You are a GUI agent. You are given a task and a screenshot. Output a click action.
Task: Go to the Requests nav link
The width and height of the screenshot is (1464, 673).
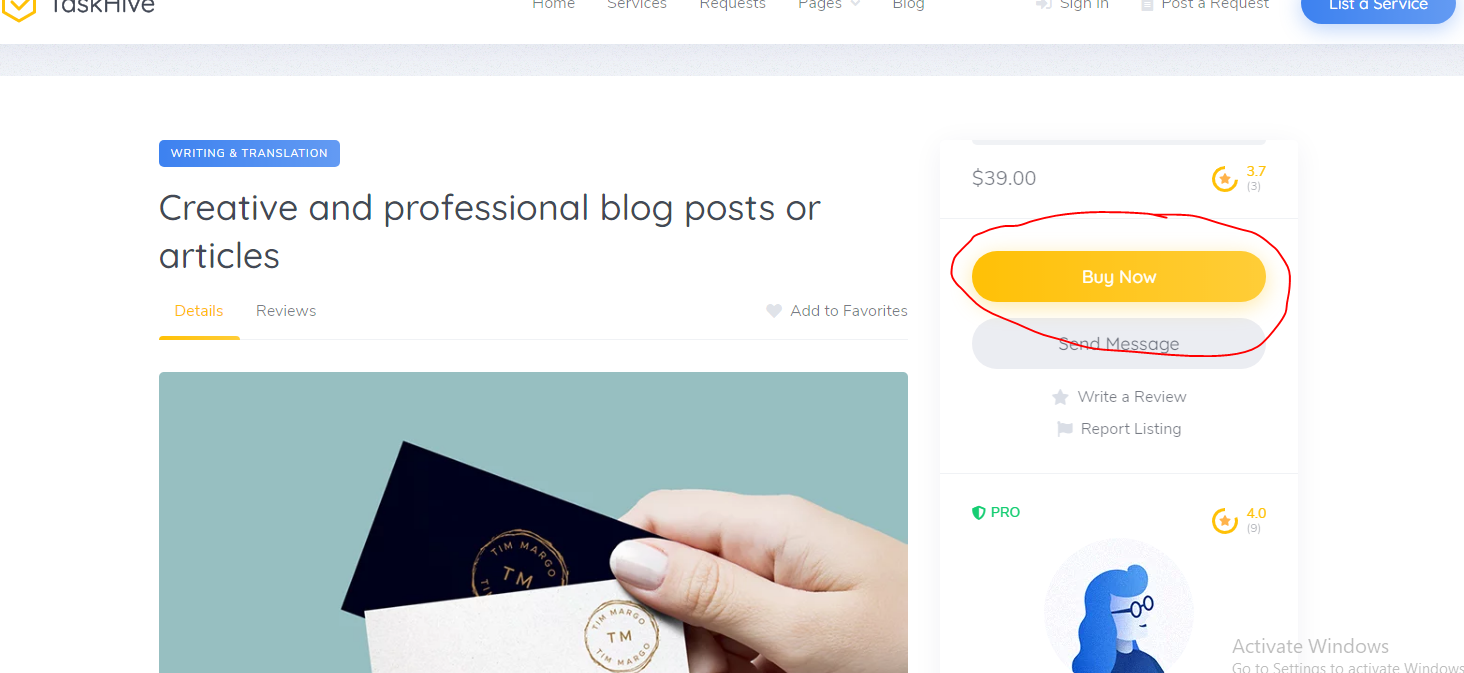click(x=732, y=5)
